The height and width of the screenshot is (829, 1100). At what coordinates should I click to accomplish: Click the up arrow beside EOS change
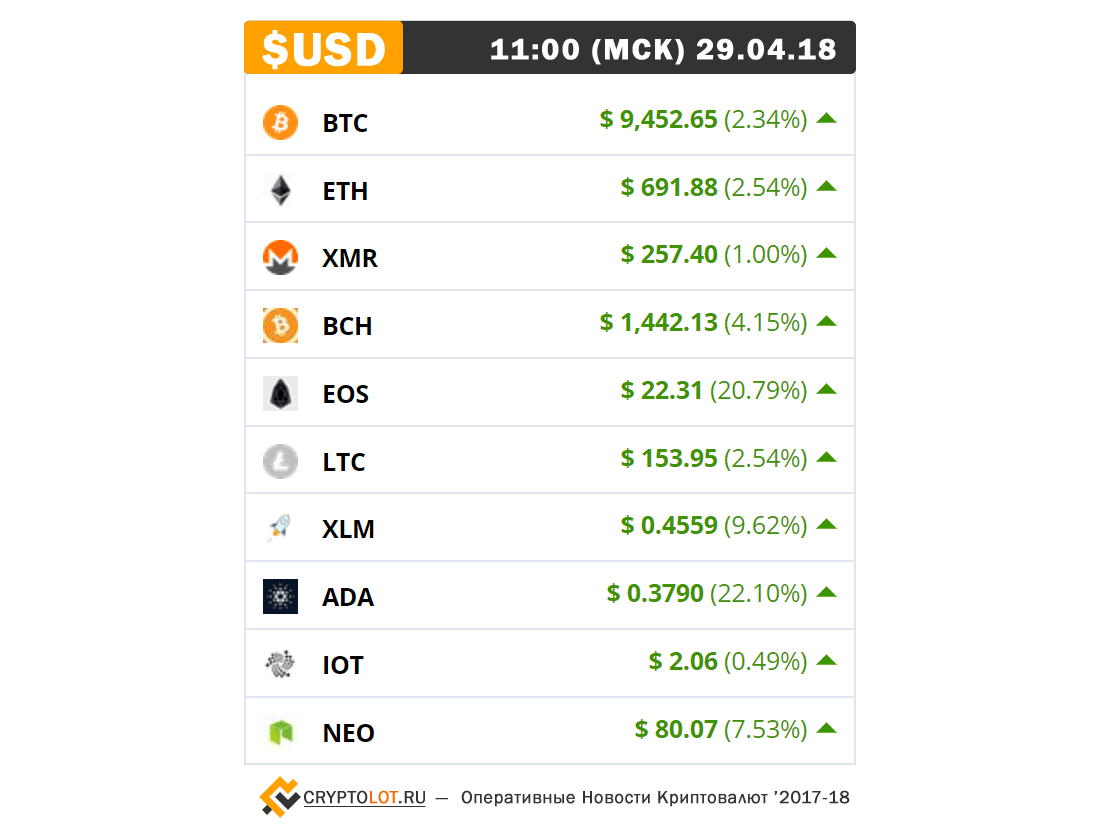click(x=827, y=389)
